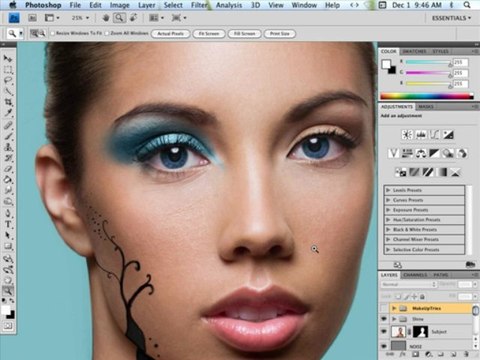Toggle zoom in mode in options bar
The image size is (480, 360).
tap(34, 33)
